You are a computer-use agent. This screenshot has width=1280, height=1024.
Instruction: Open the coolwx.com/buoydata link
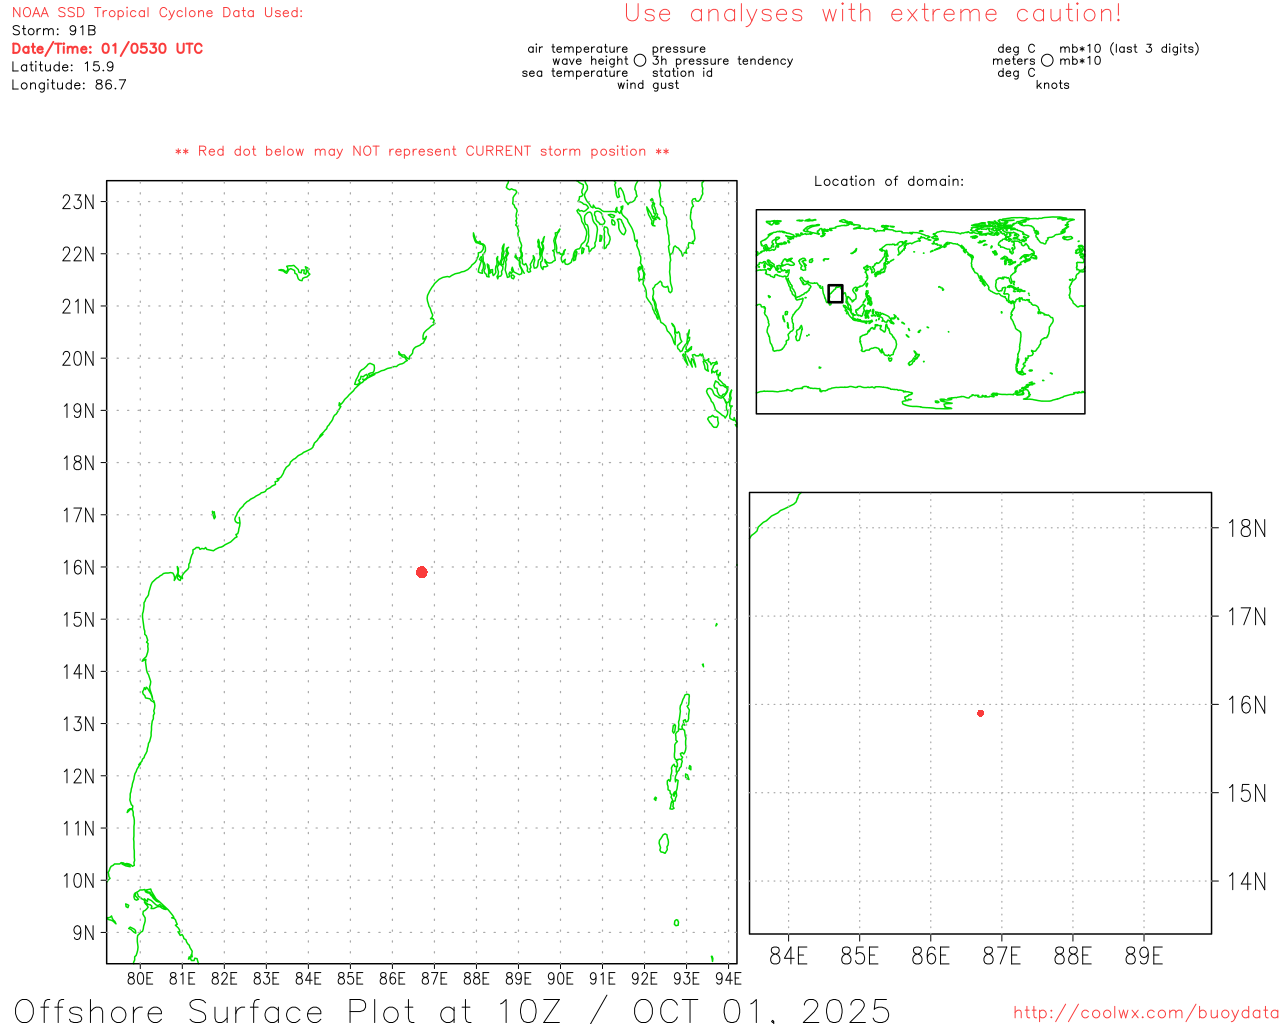(1145, 1013)
